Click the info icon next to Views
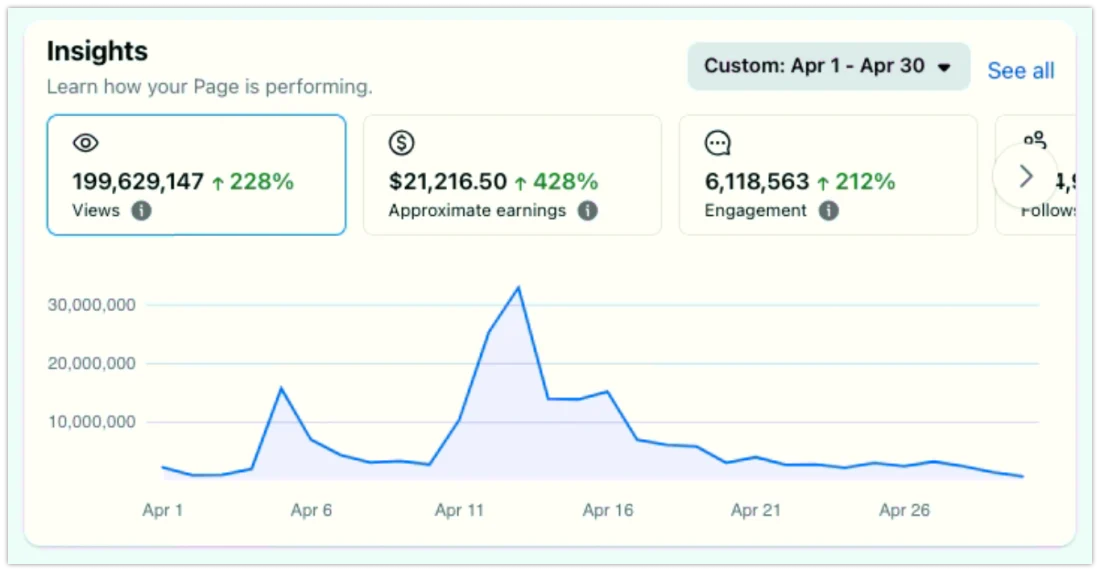The height and width of the screenshot is (572, 1100). [x=141, y=211]
